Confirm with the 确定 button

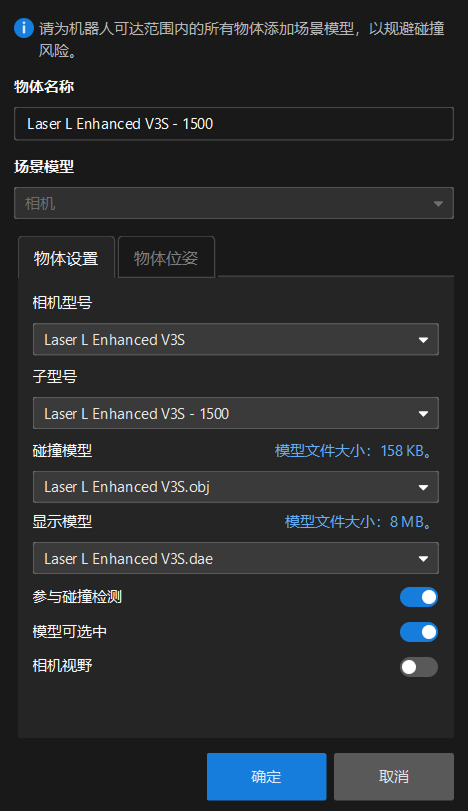(267, 776)
